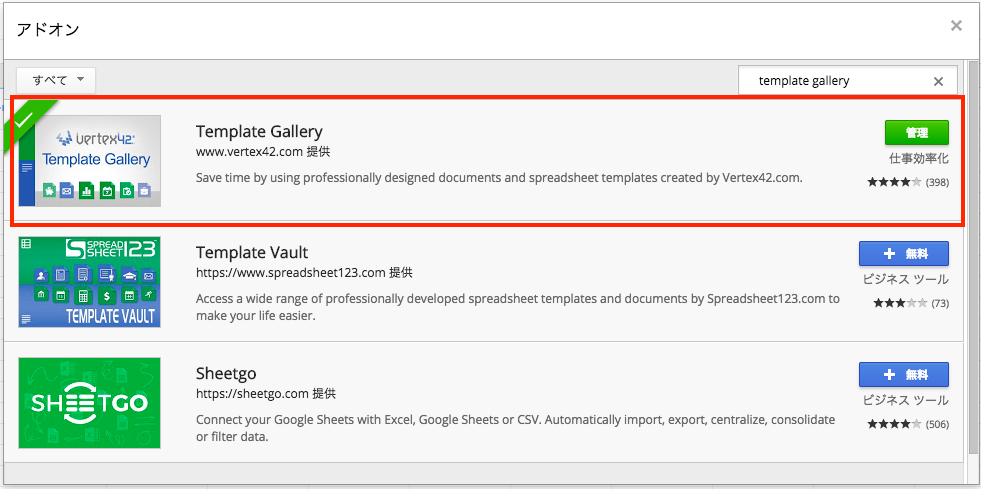
Task: Install Sheetgo with 無料 button
Action: 904,375
